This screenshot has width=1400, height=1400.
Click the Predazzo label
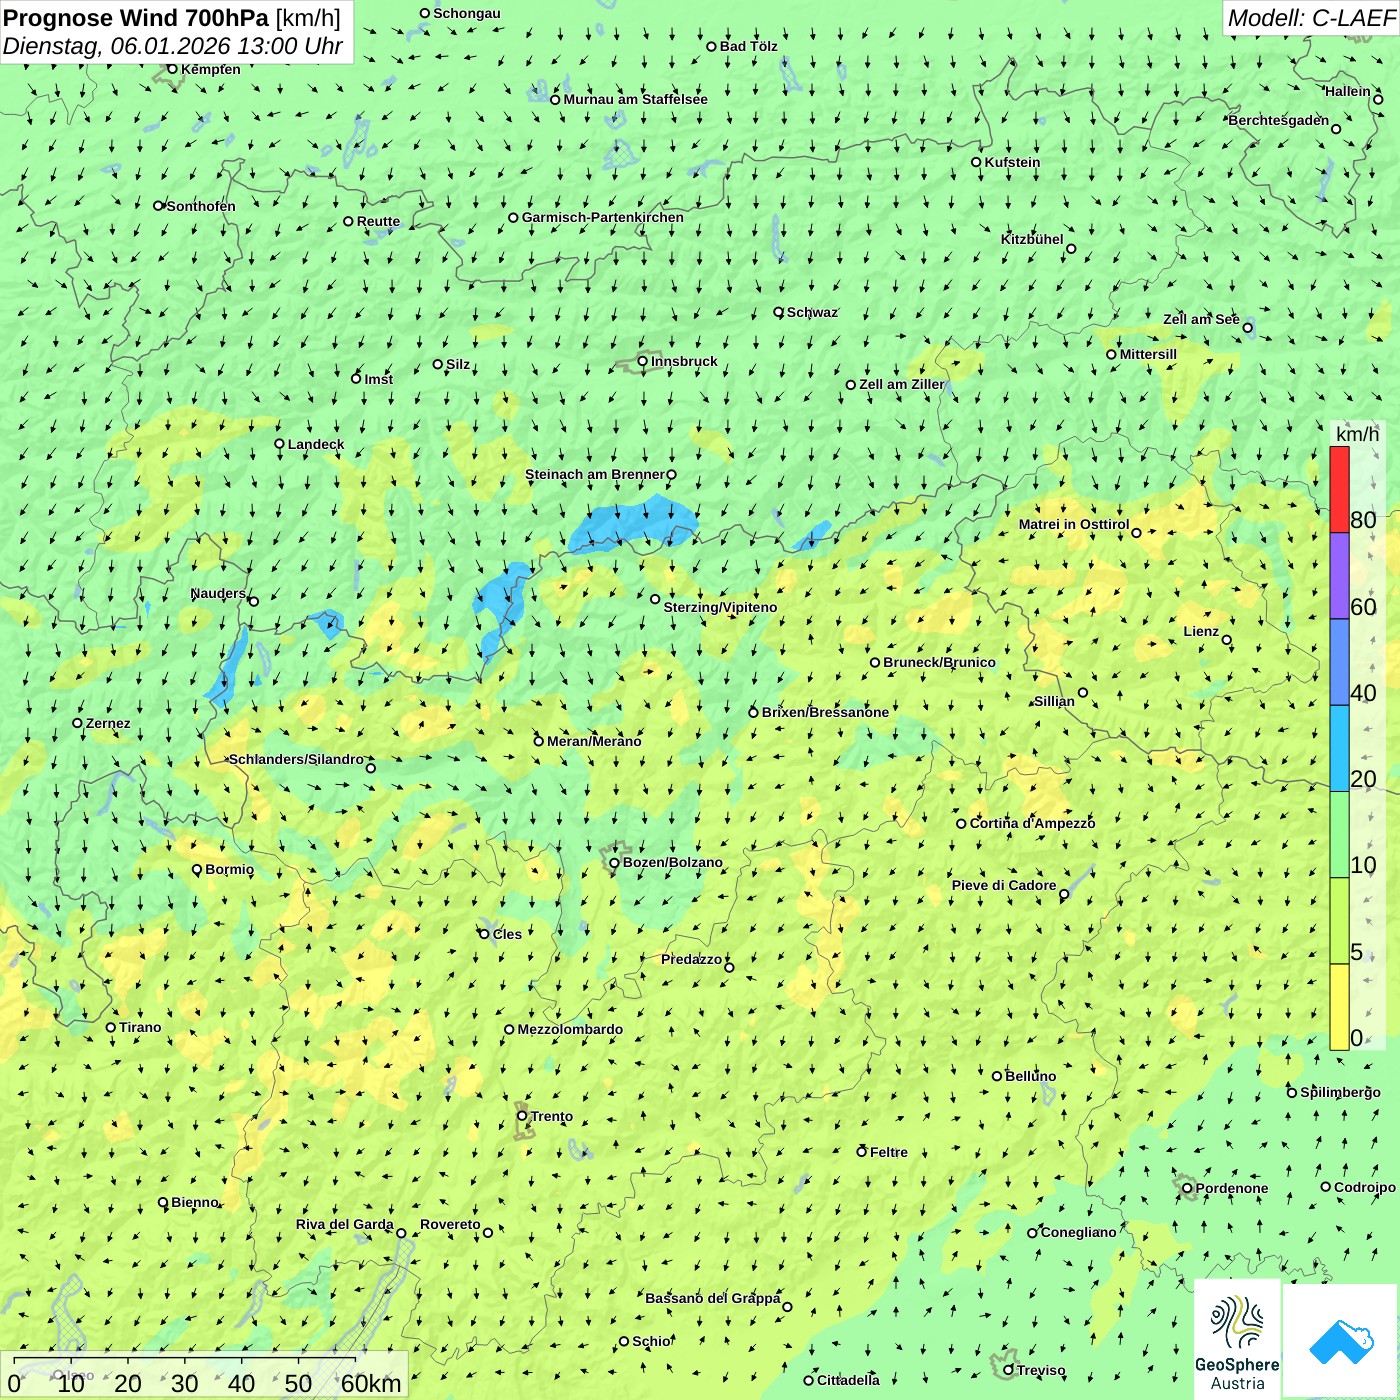tap(691, 959)
